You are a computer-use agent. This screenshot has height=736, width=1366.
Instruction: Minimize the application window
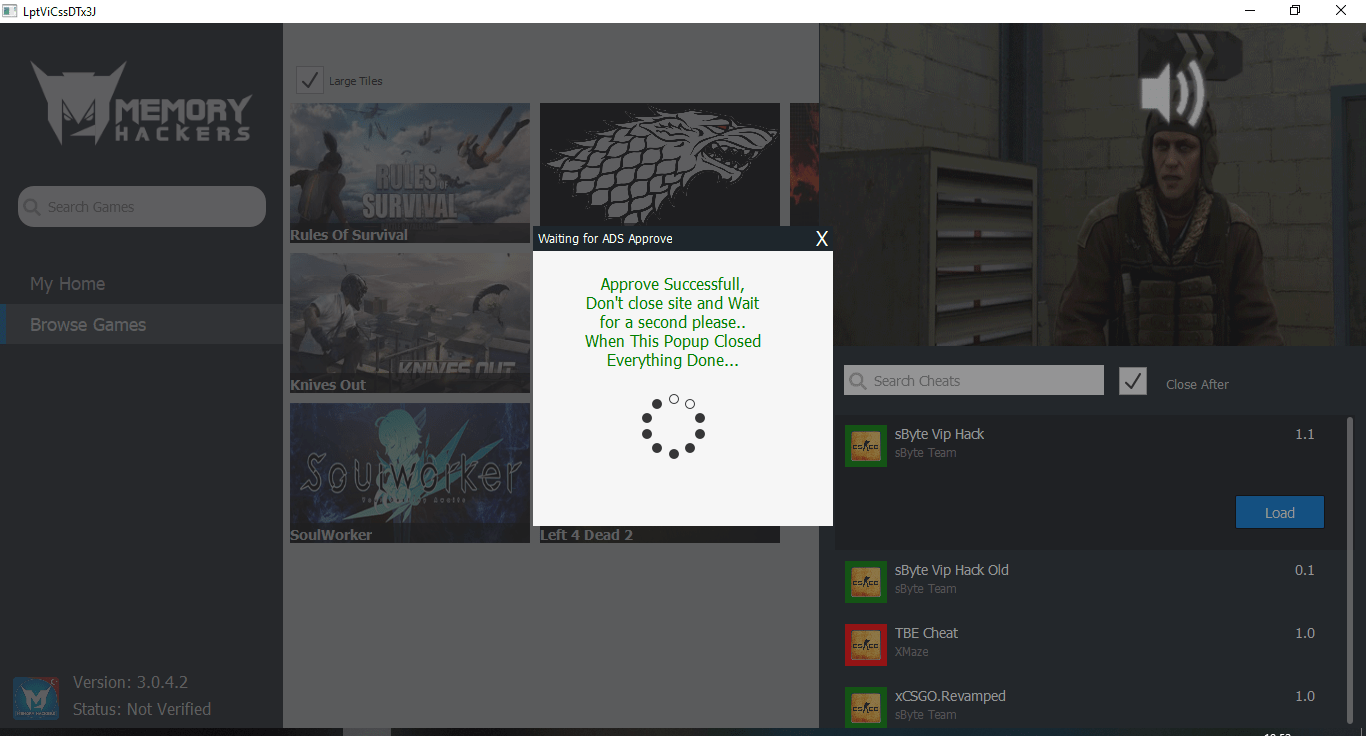tap(1250, 11)
